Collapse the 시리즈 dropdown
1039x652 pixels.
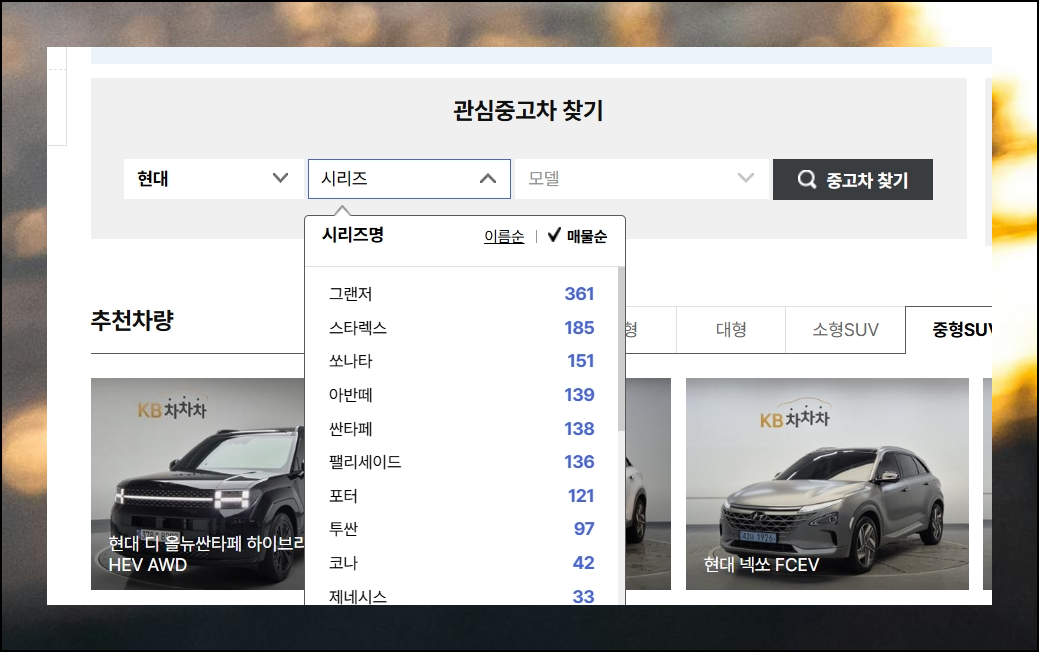tap(410, 179)
